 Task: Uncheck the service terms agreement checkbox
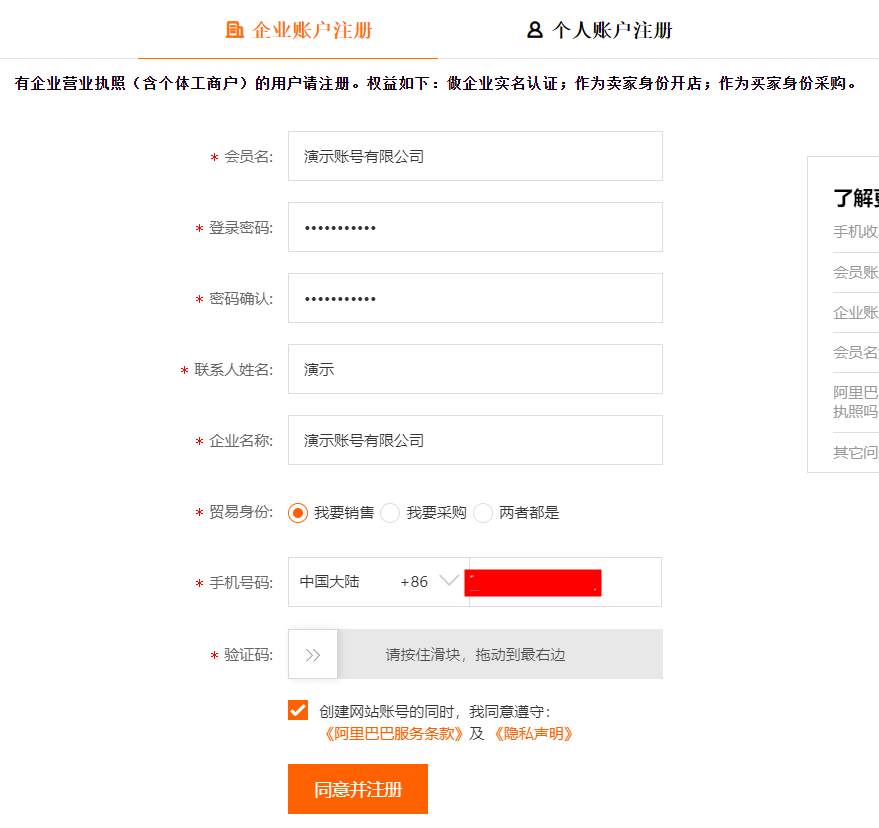(x=298, y=710)
